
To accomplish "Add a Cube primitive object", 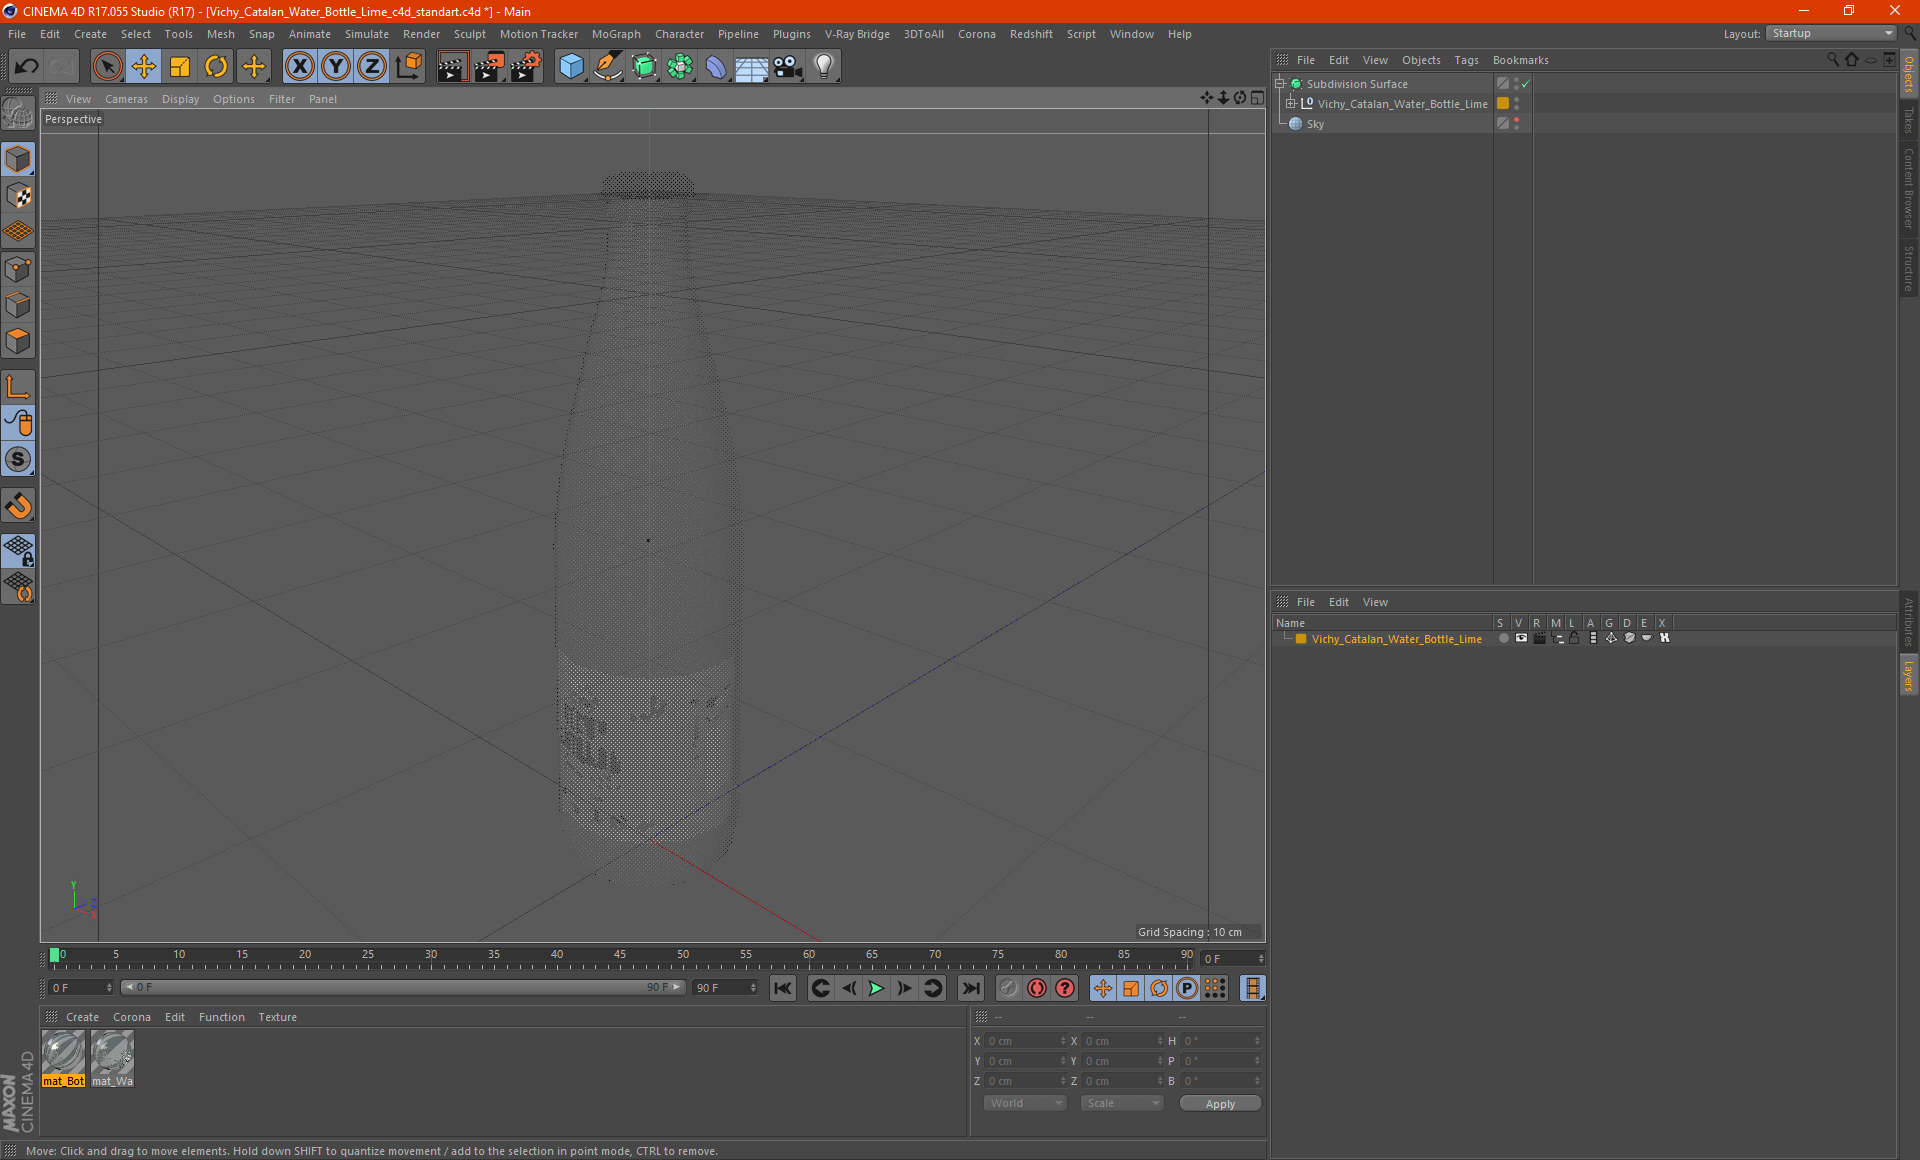I will pyautogui.click(x=571, y=67).
